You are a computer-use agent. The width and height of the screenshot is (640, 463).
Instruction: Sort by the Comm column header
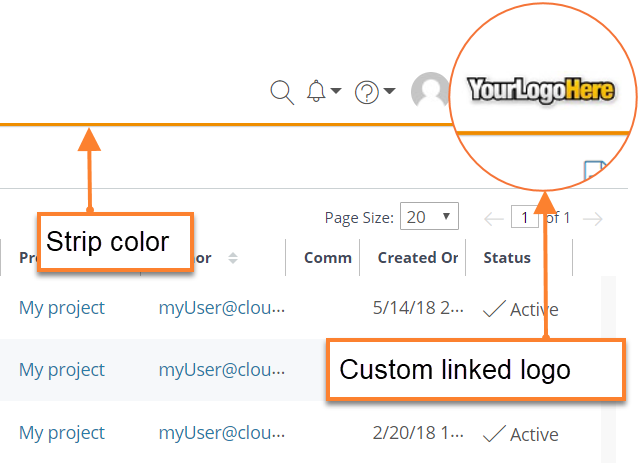point(328,258)
